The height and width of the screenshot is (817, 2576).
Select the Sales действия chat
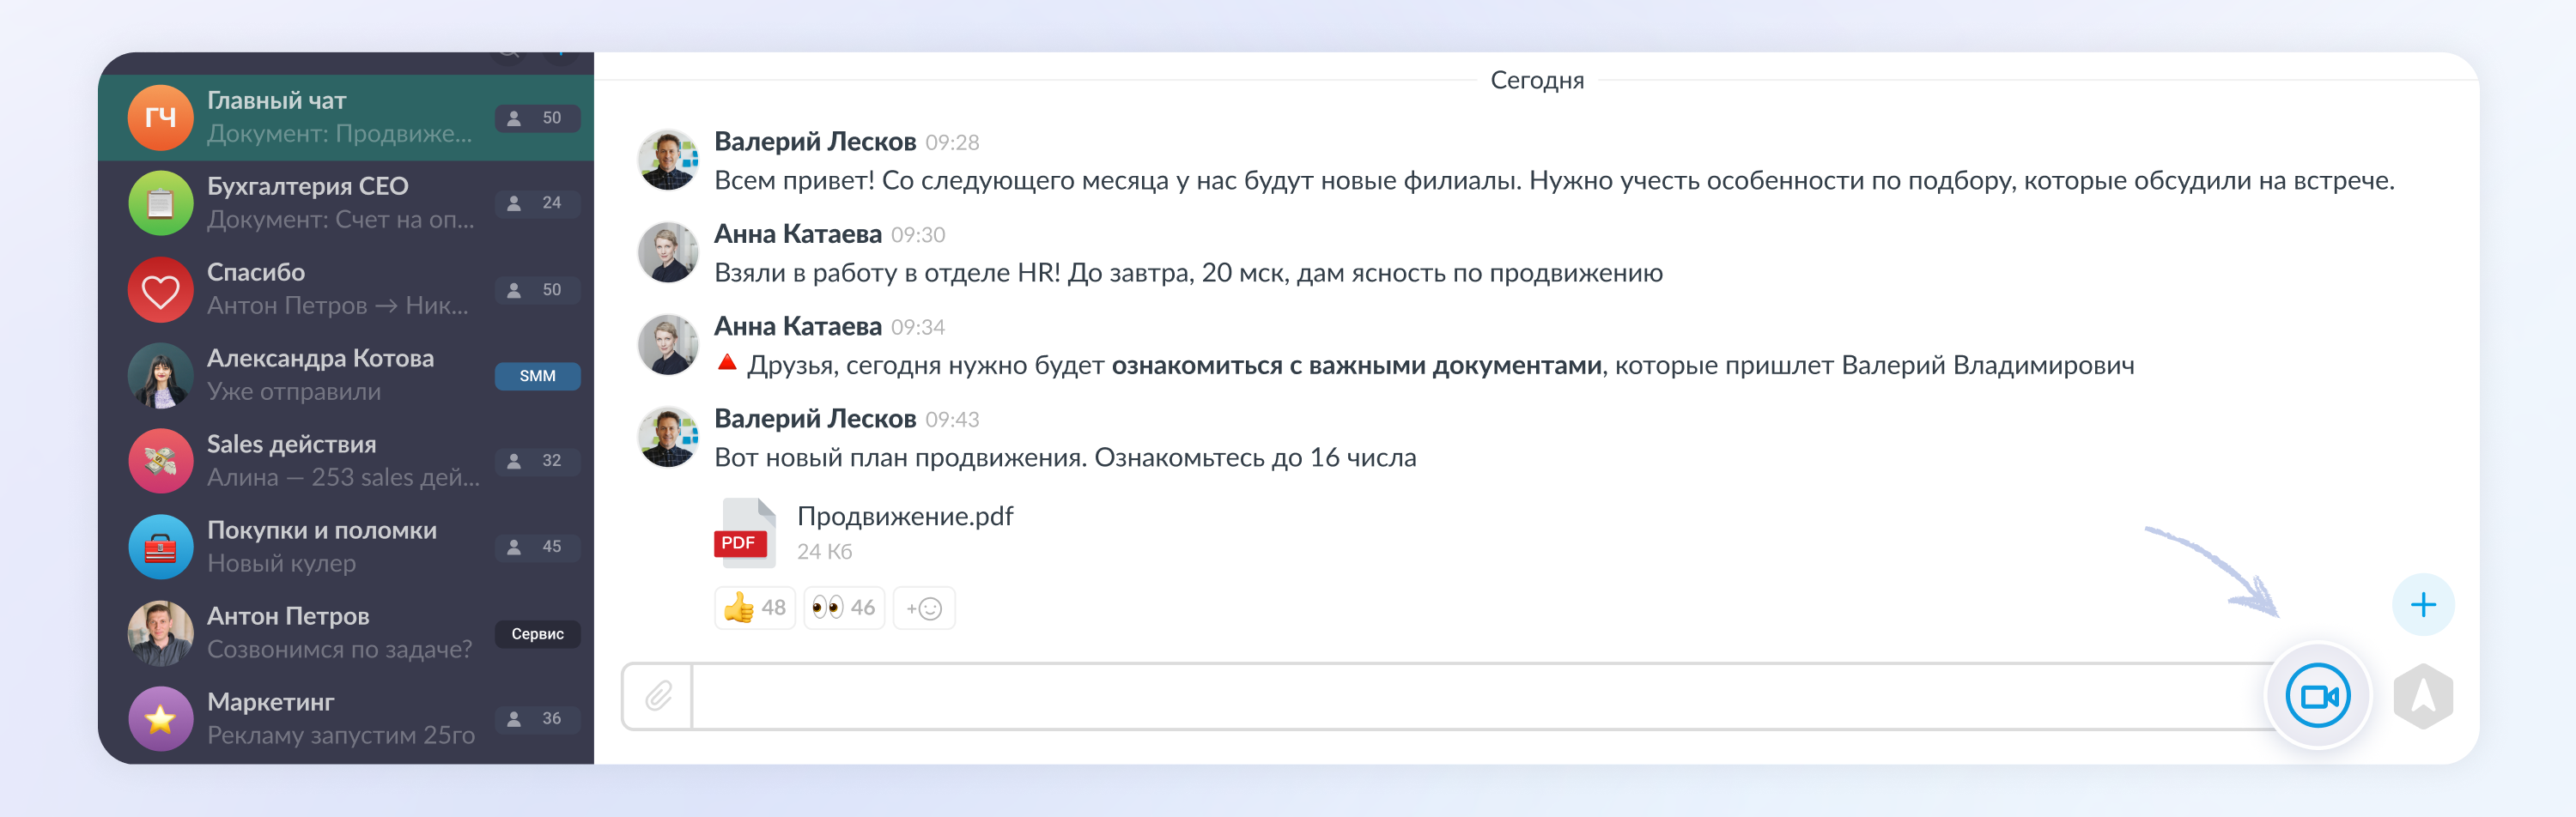coord(340,461)
